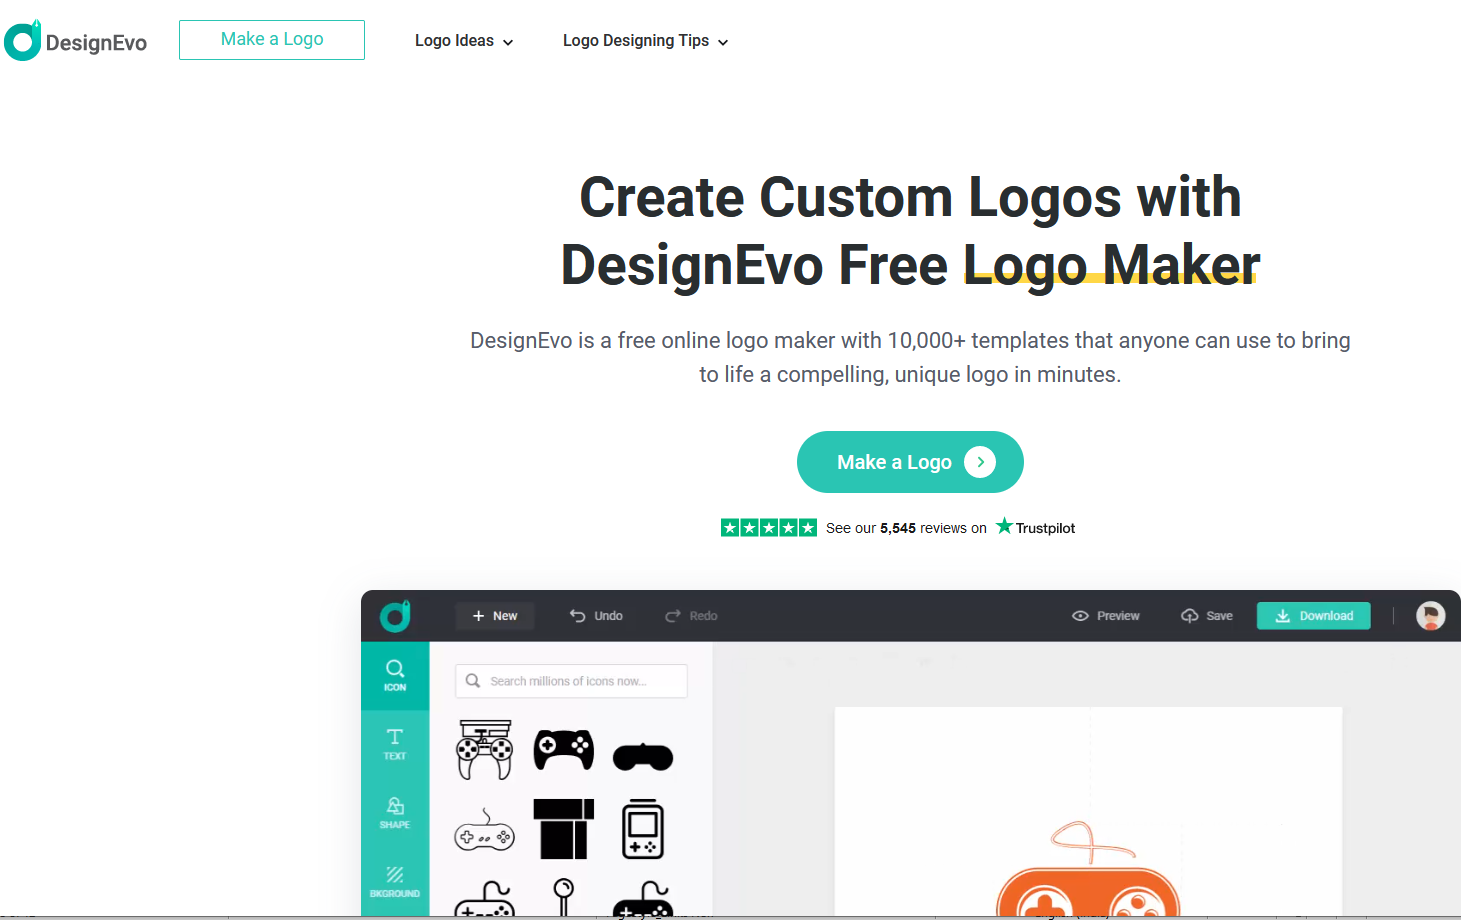Select the ICON search sidebar tool

[x=395, y=676]
